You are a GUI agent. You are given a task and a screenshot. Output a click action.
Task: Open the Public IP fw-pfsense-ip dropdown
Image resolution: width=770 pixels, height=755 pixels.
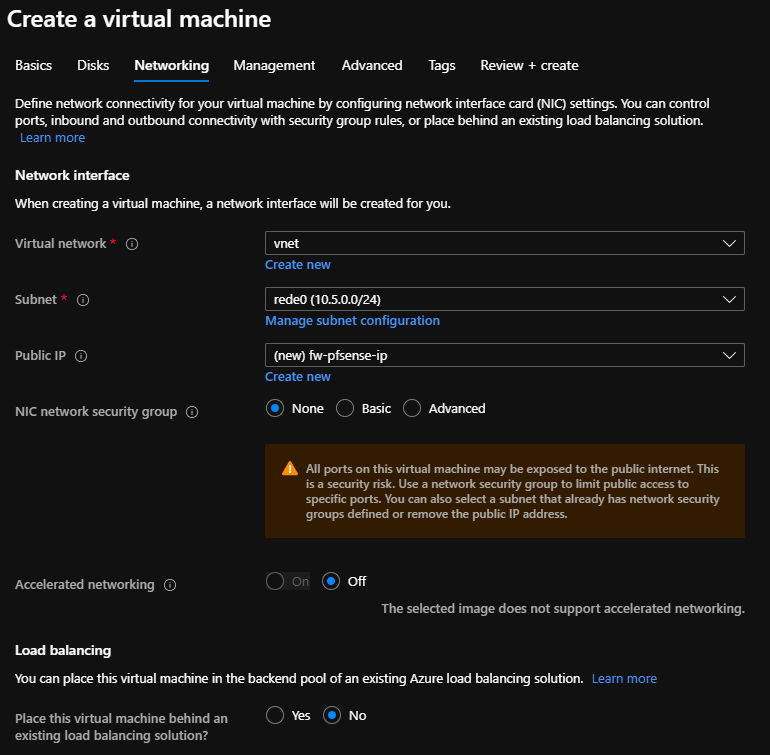[504, 355]
